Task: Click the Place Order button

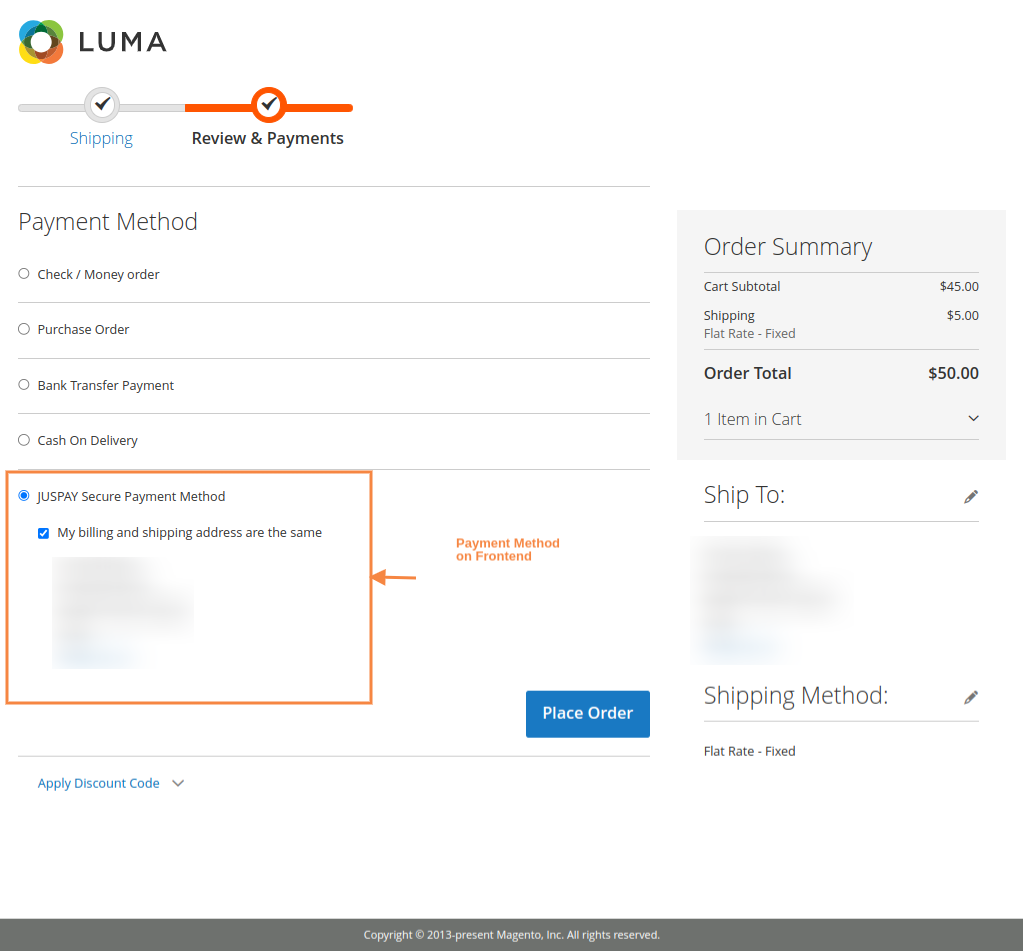Action: coord(587,713)
